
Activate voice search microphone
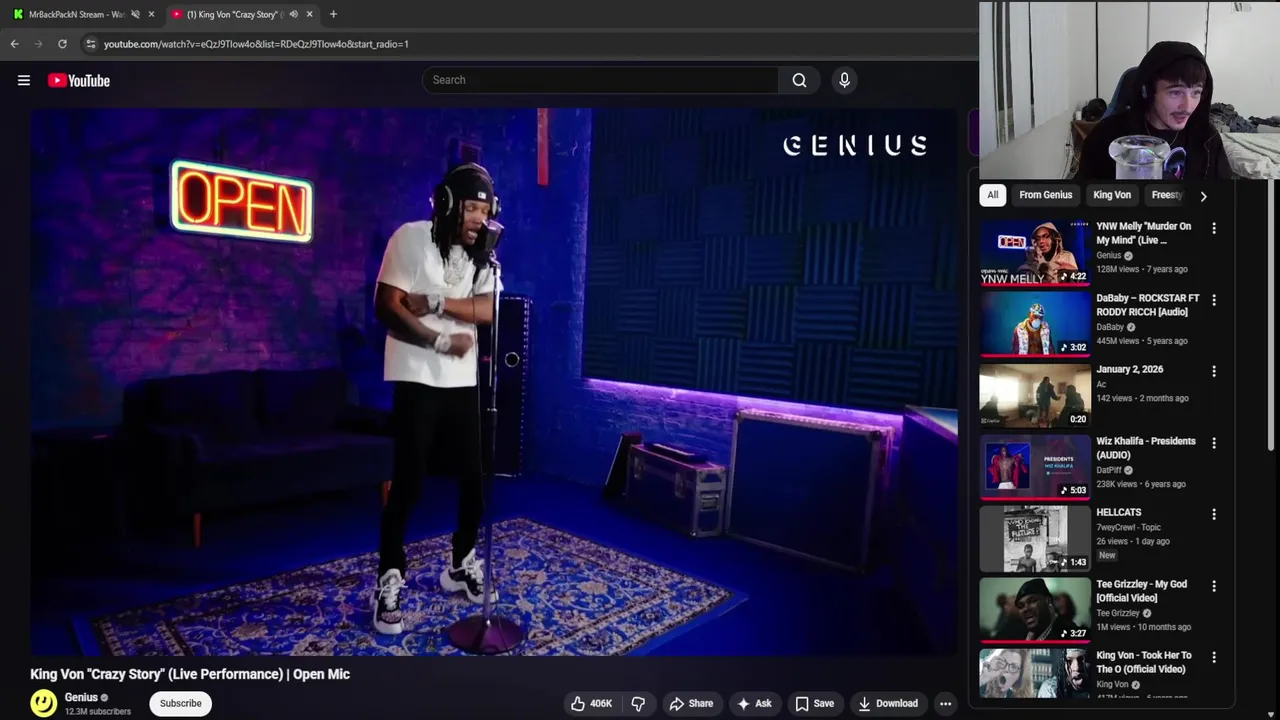[x=844, y=80]
